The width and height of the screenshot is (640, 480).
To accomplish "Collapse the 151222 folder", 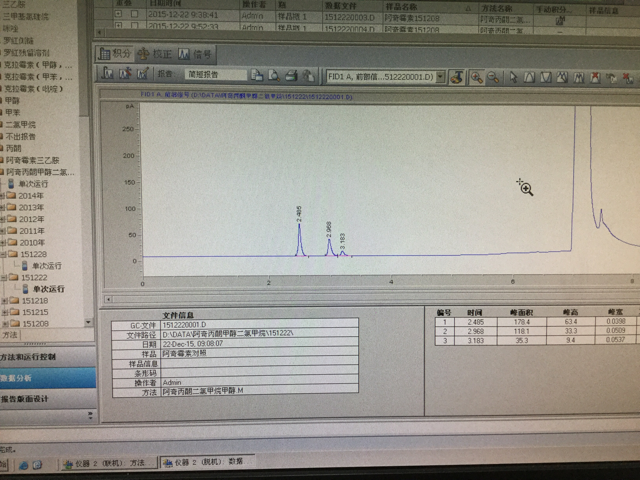I will (x=4, y=278).
